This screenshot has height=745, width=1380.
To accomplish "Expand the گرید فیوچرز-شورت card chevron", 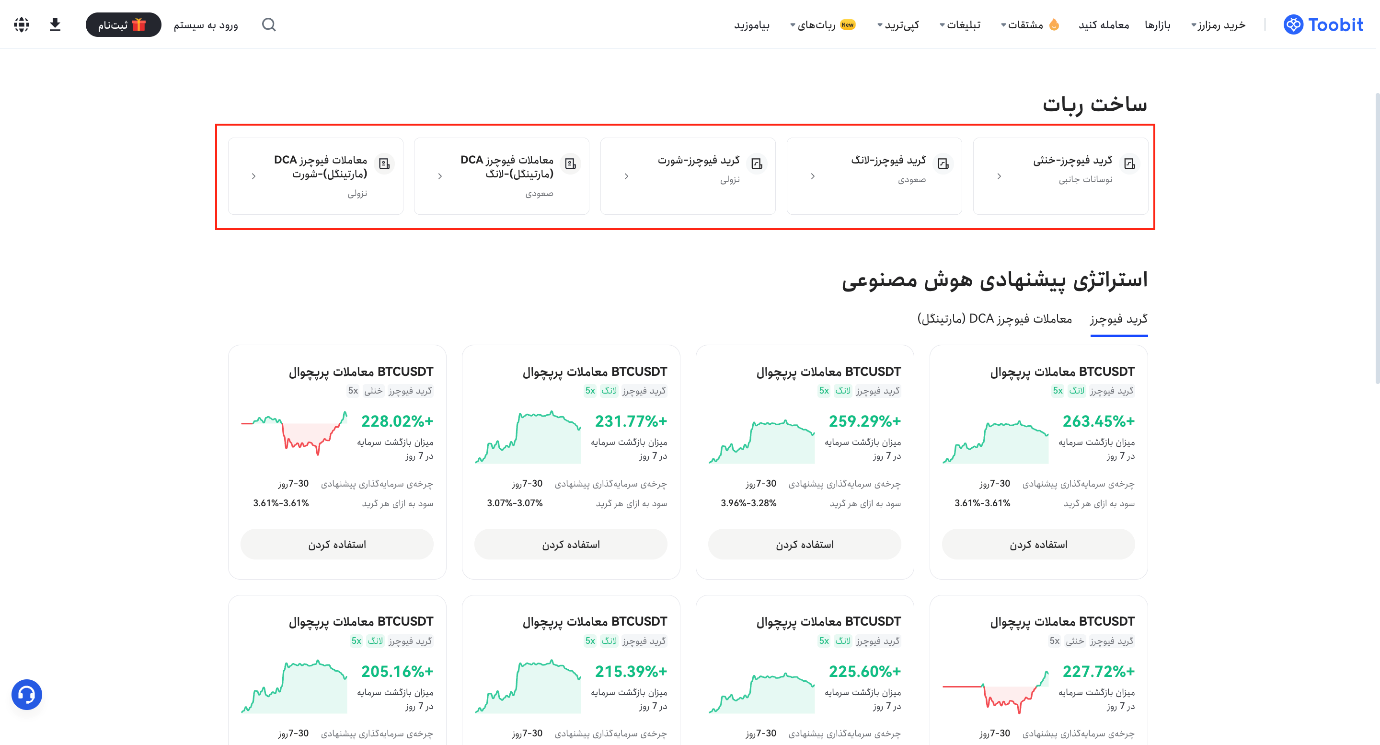I will (626, 176).
